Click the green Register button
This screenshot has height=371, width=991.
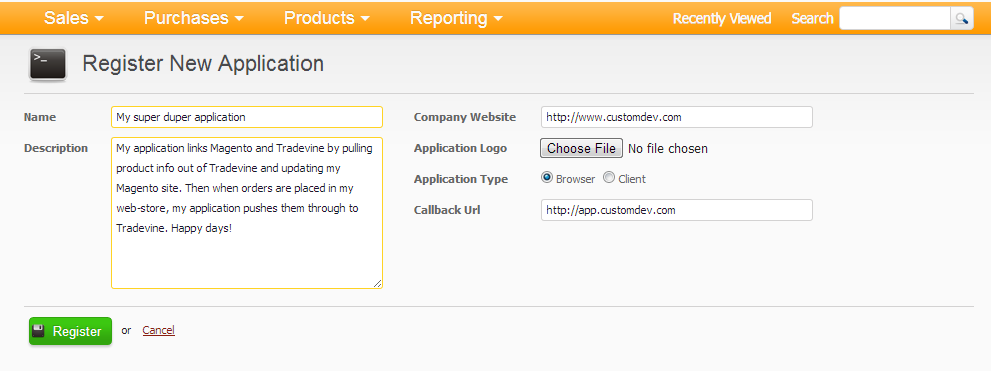click(x=70, y=331)
